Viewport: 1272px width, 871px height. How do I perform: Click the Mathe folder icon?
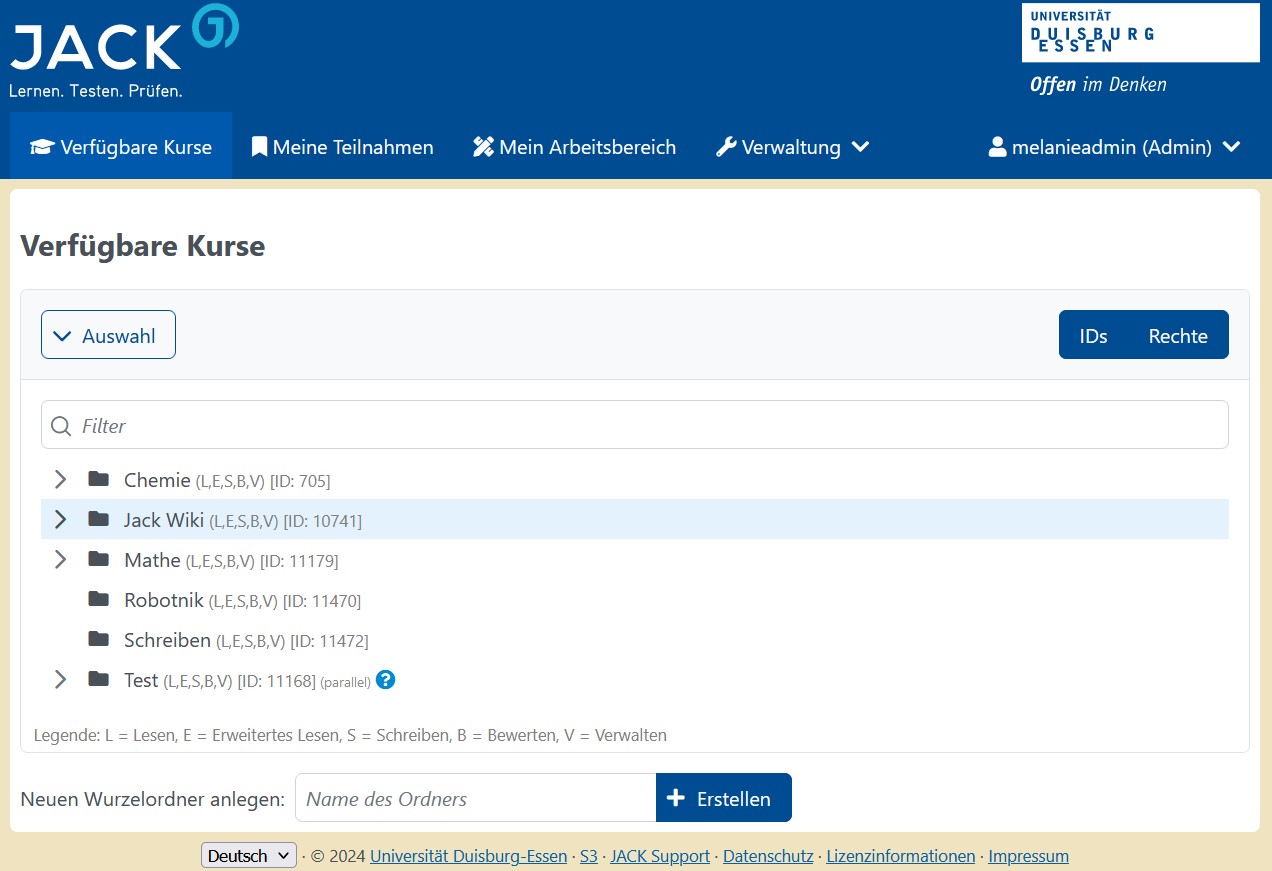(98, 559)
